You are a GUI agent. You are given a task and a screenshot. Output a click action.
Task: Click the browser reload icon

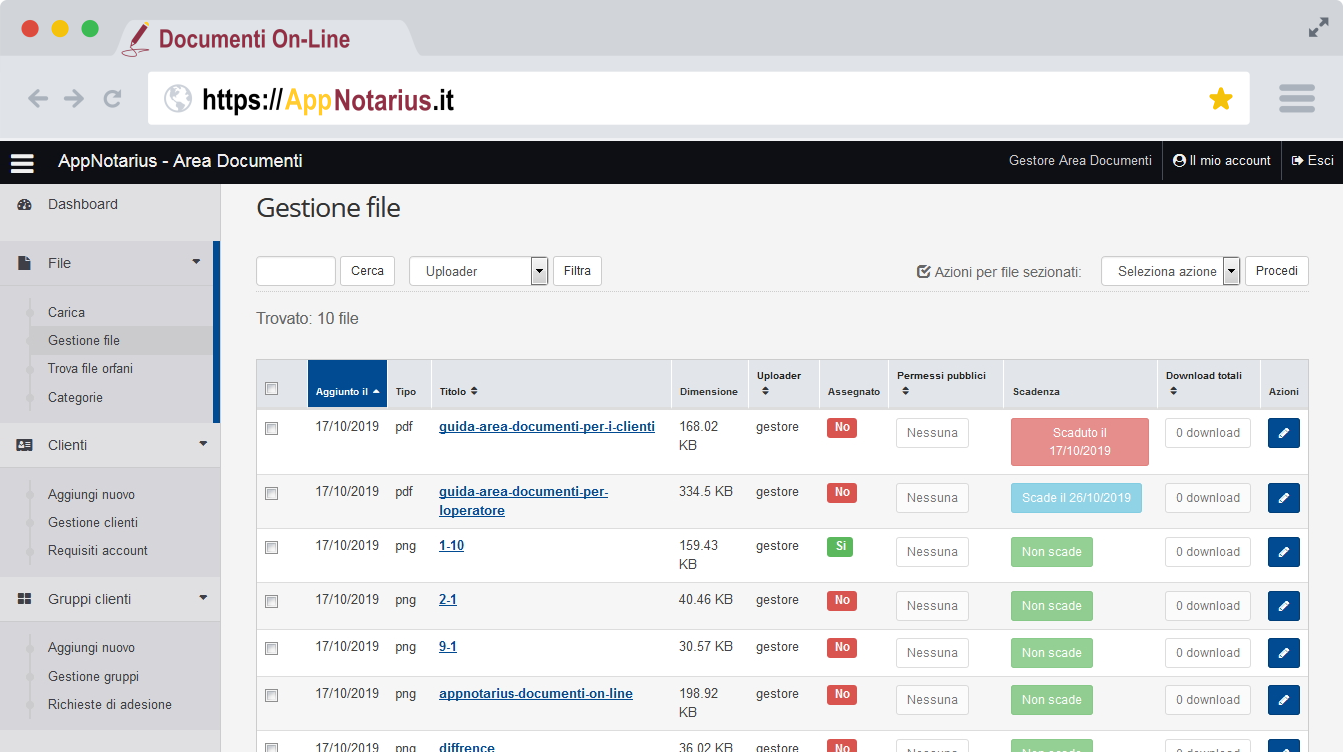112,98
